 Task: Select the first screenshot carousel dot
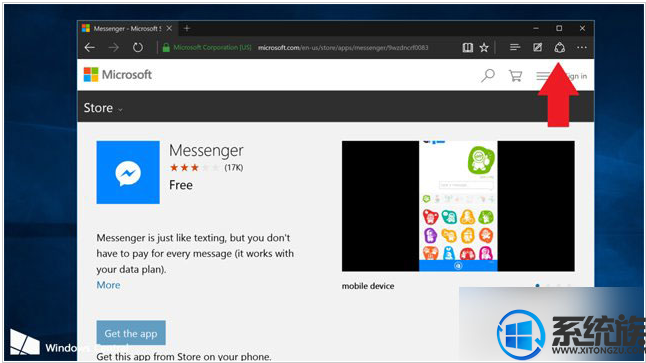[x=537, y=285]
